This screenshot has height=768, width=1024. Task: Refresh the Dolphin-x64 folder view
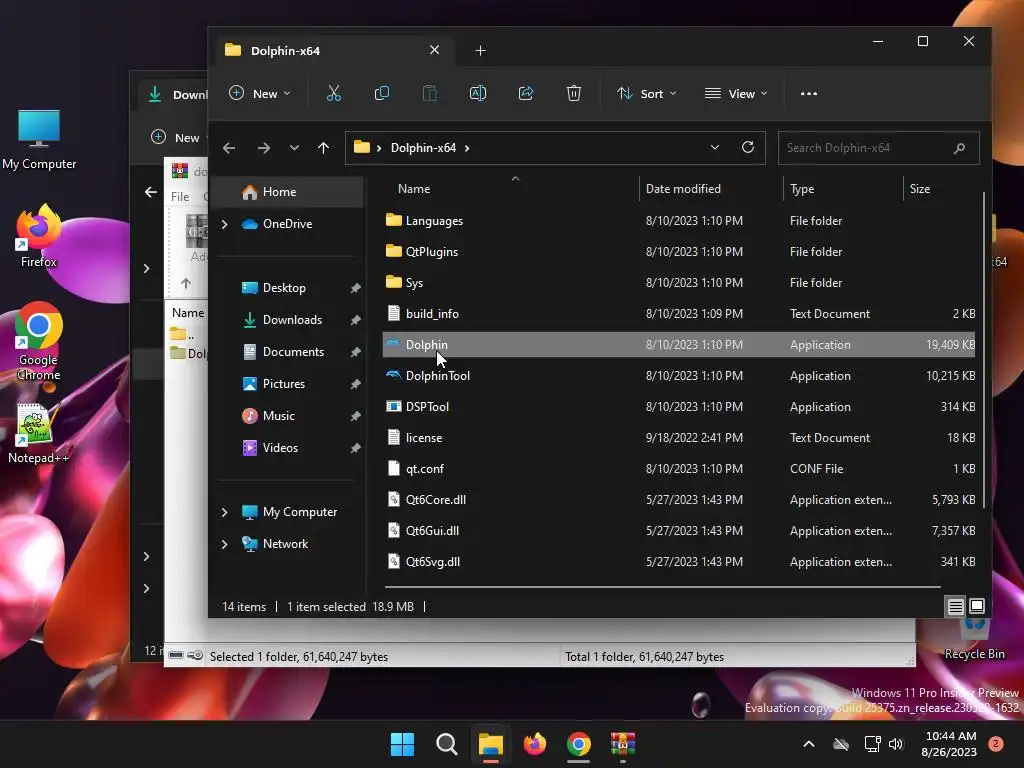coord(748,147)
